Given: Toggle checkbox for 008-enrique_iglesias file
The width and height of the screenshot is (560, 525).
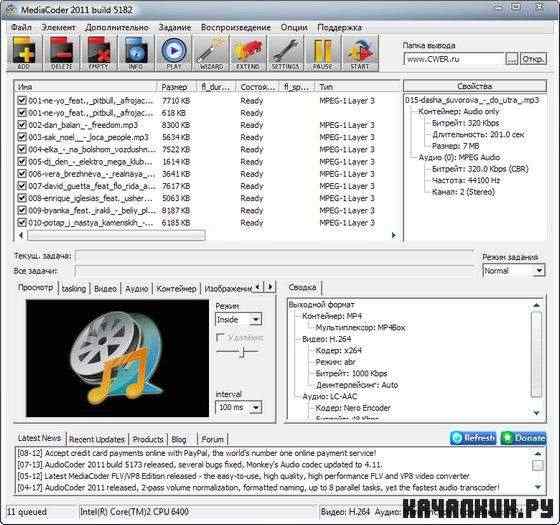Looking at the screenshot, I should pyautogui.click(x=22, y=198).
